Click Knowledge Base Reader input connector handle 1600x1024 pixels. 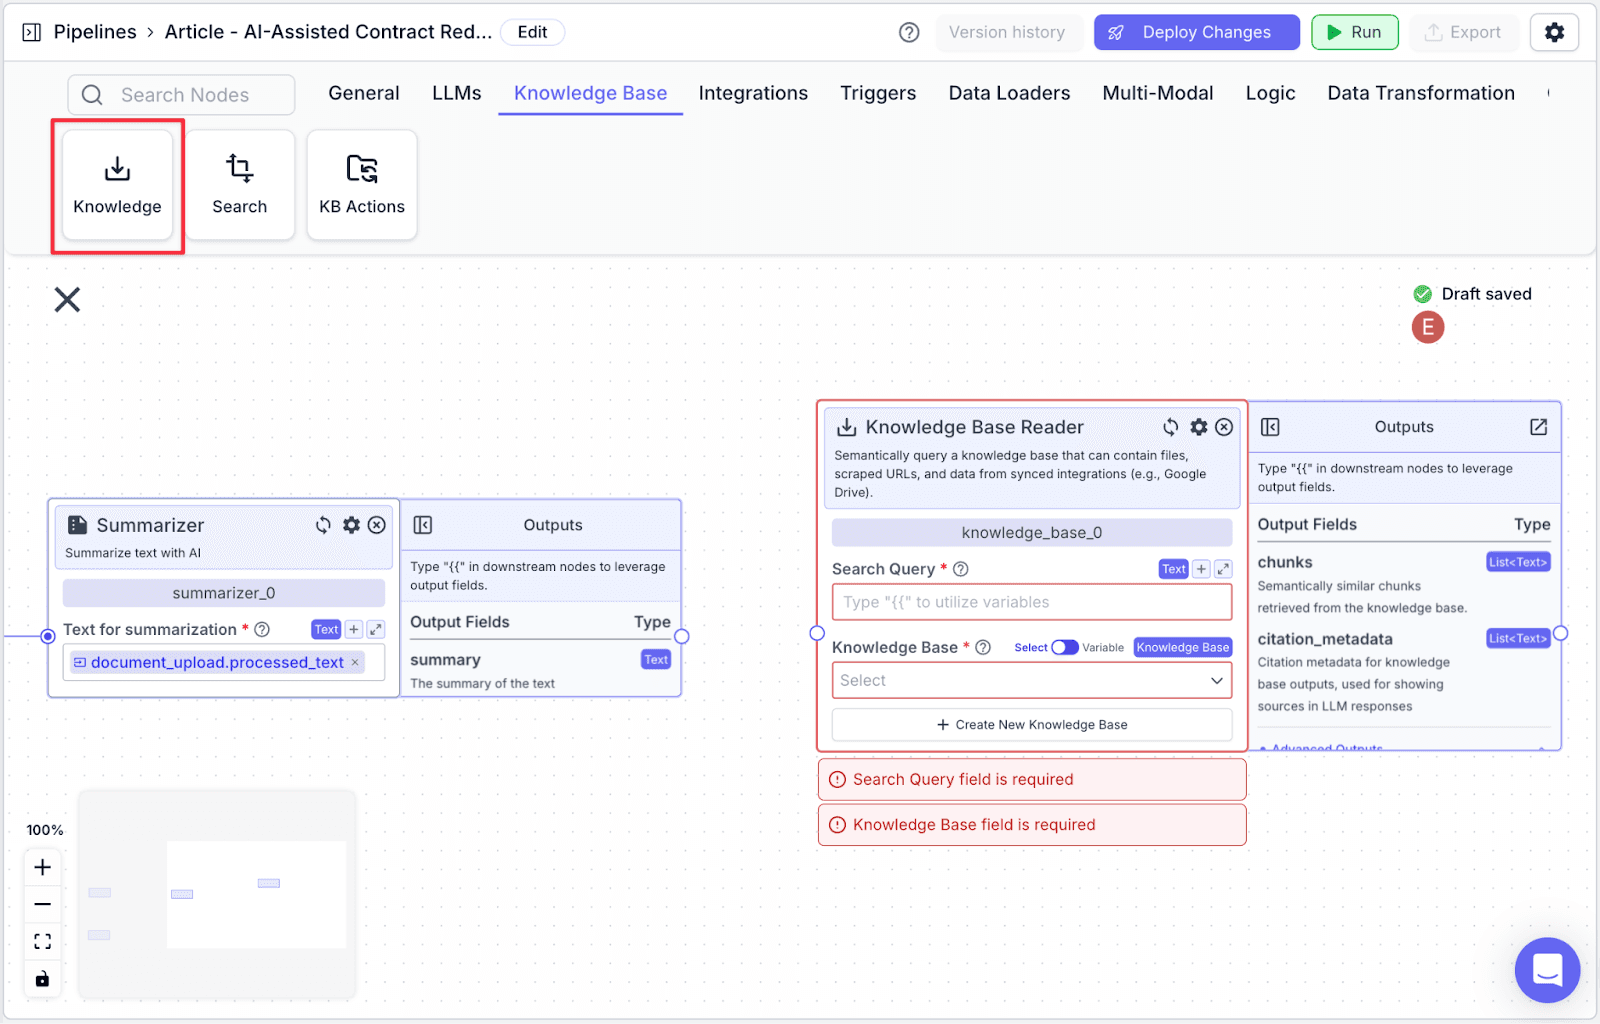tap(817, 633)
